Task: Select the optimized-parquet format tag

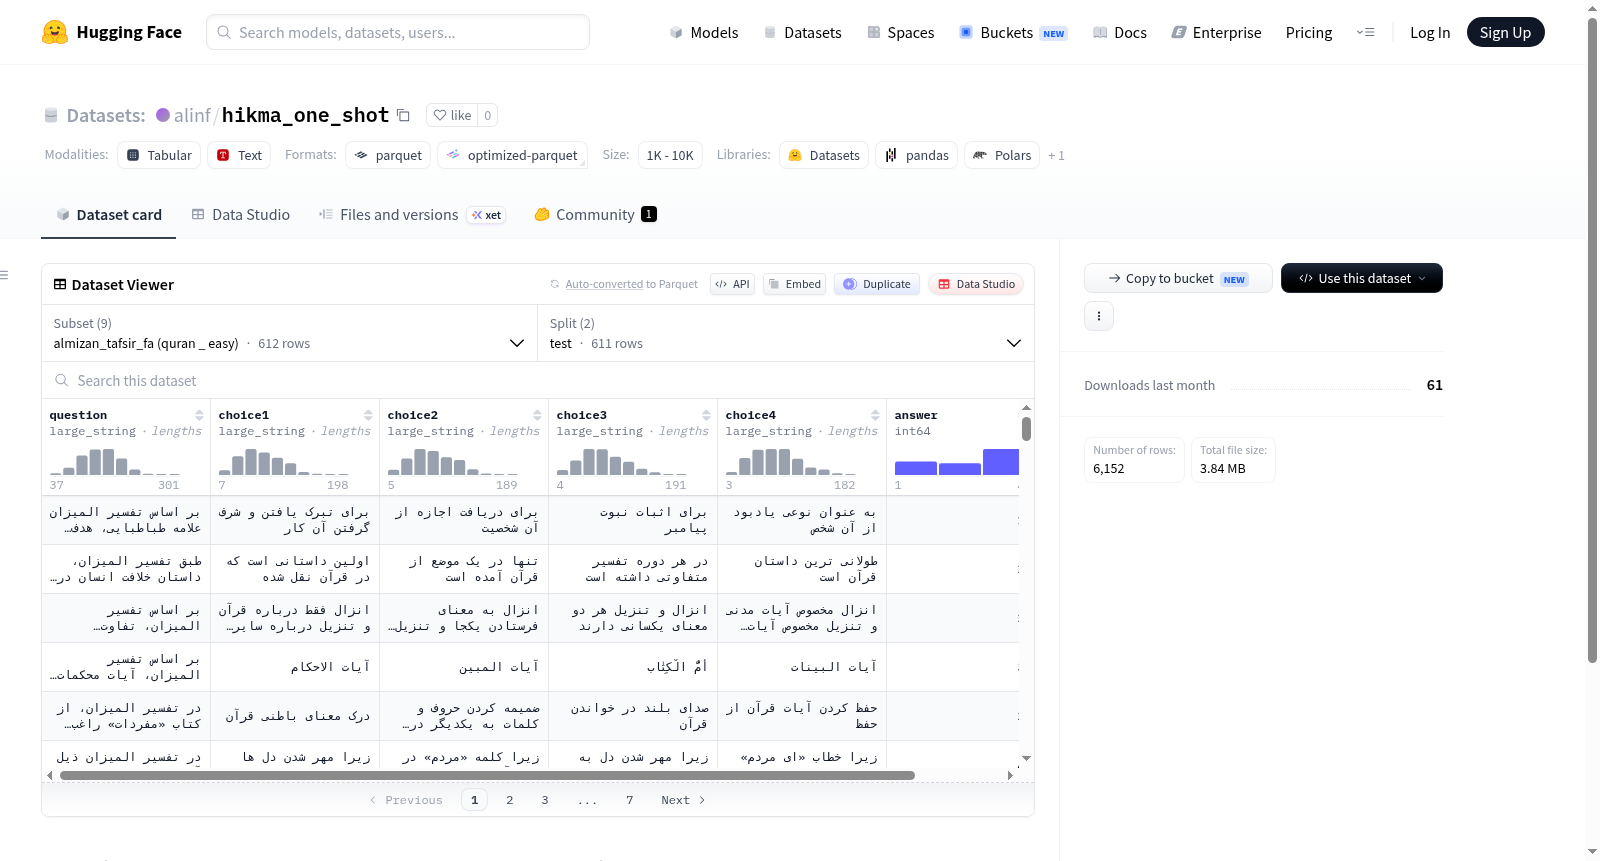Action: click(512, 155)
